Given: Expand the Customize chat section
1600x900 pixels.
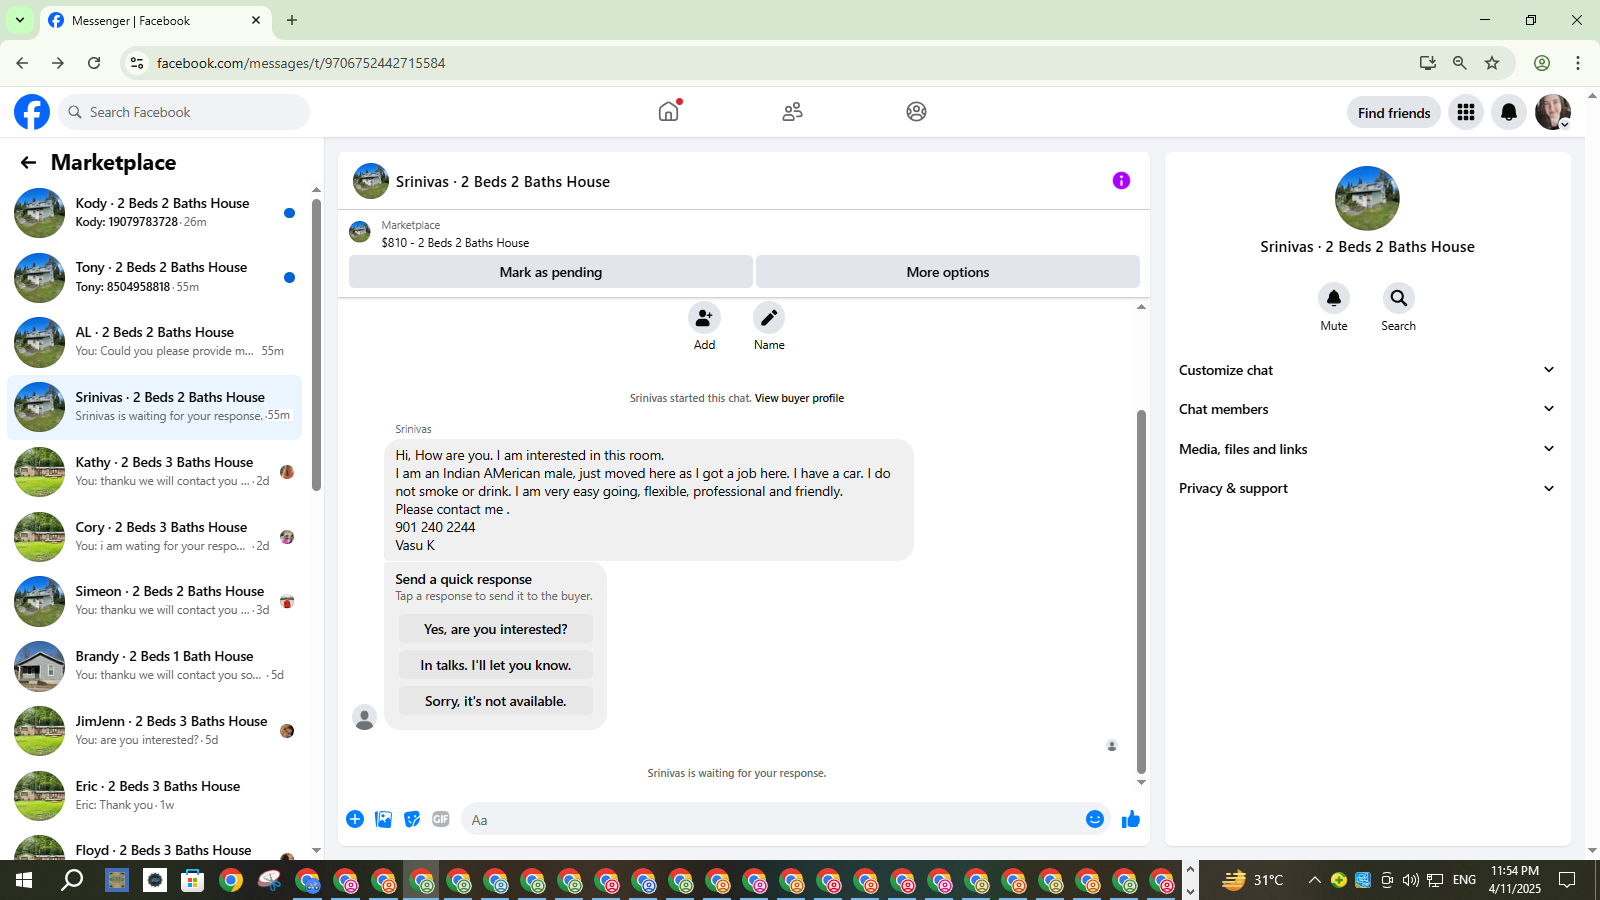Looking at the screenshot, I should tap(1367, 370).
